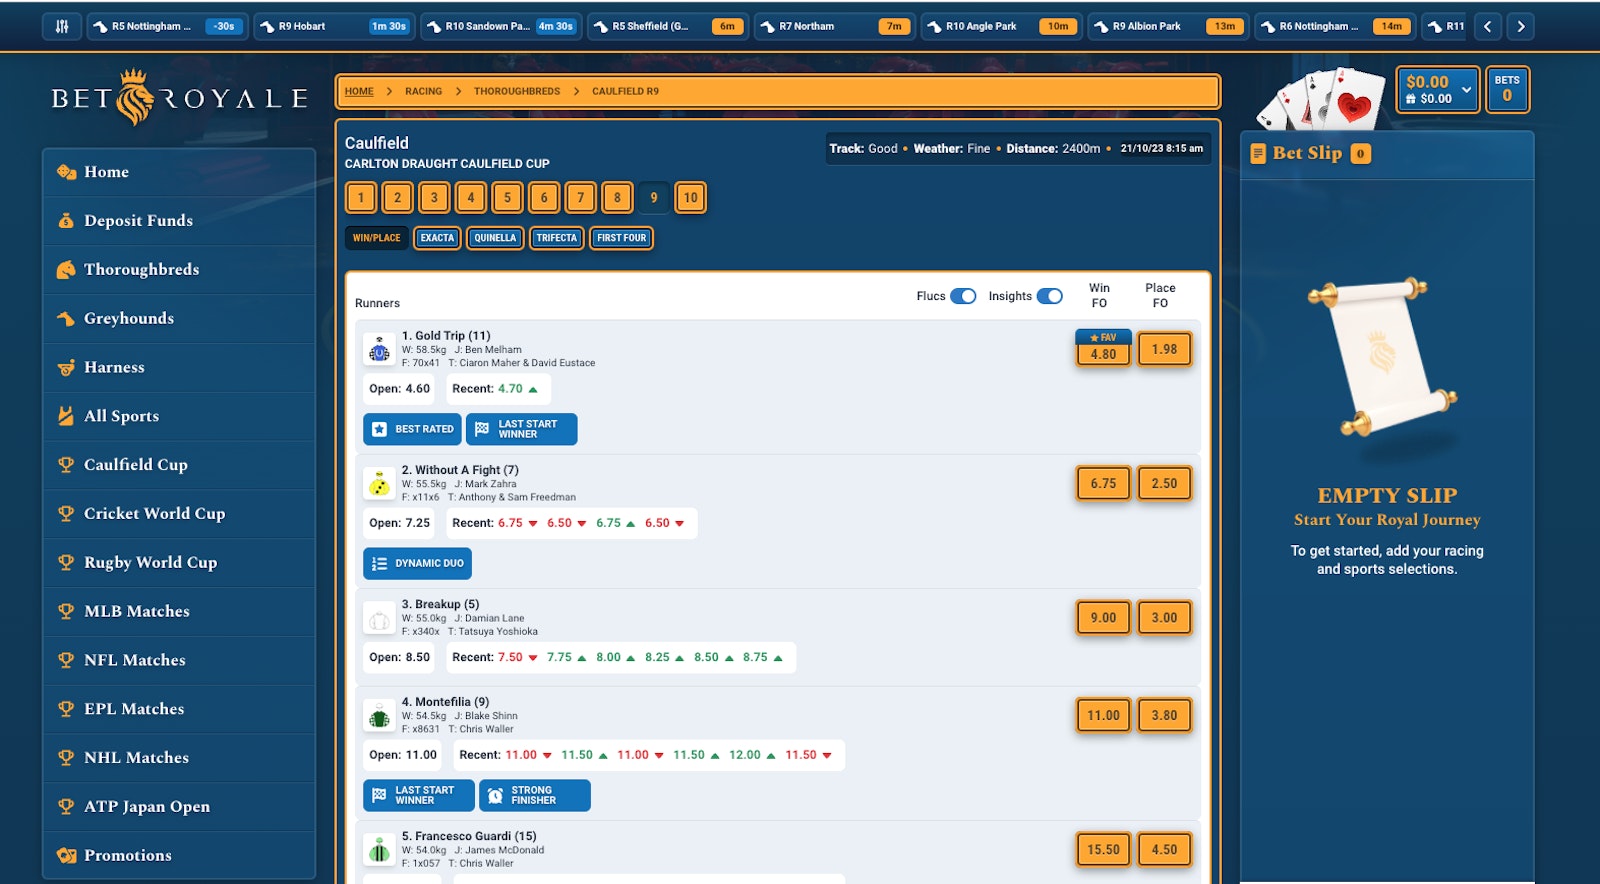Screen dimensions: 1600x884
Task: Expand the account balance dropdown
Action: (1466, 89)
